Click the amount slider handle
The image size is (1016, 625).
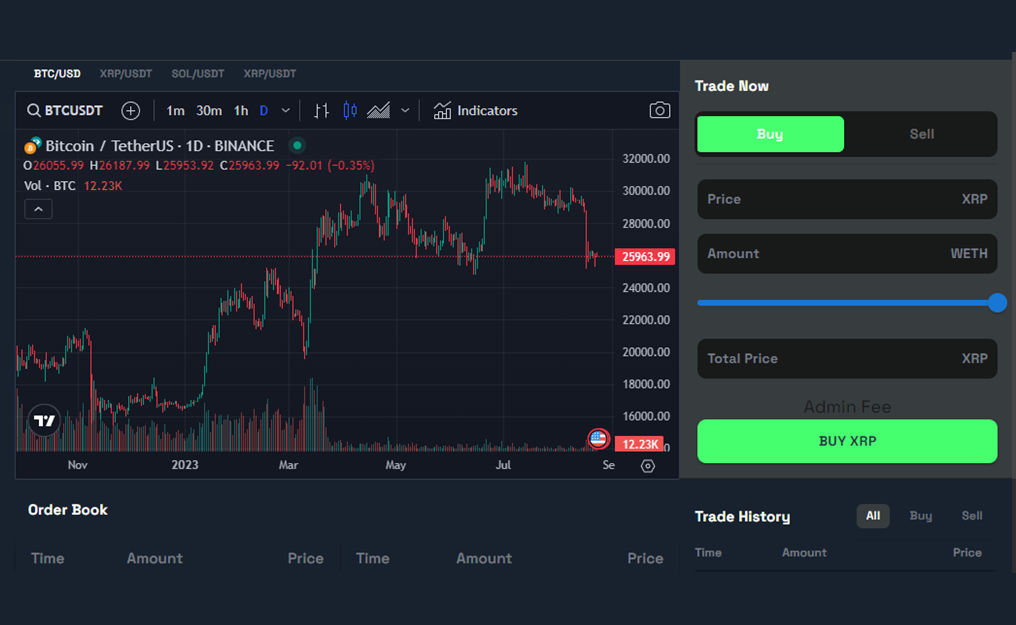point(997,302)
